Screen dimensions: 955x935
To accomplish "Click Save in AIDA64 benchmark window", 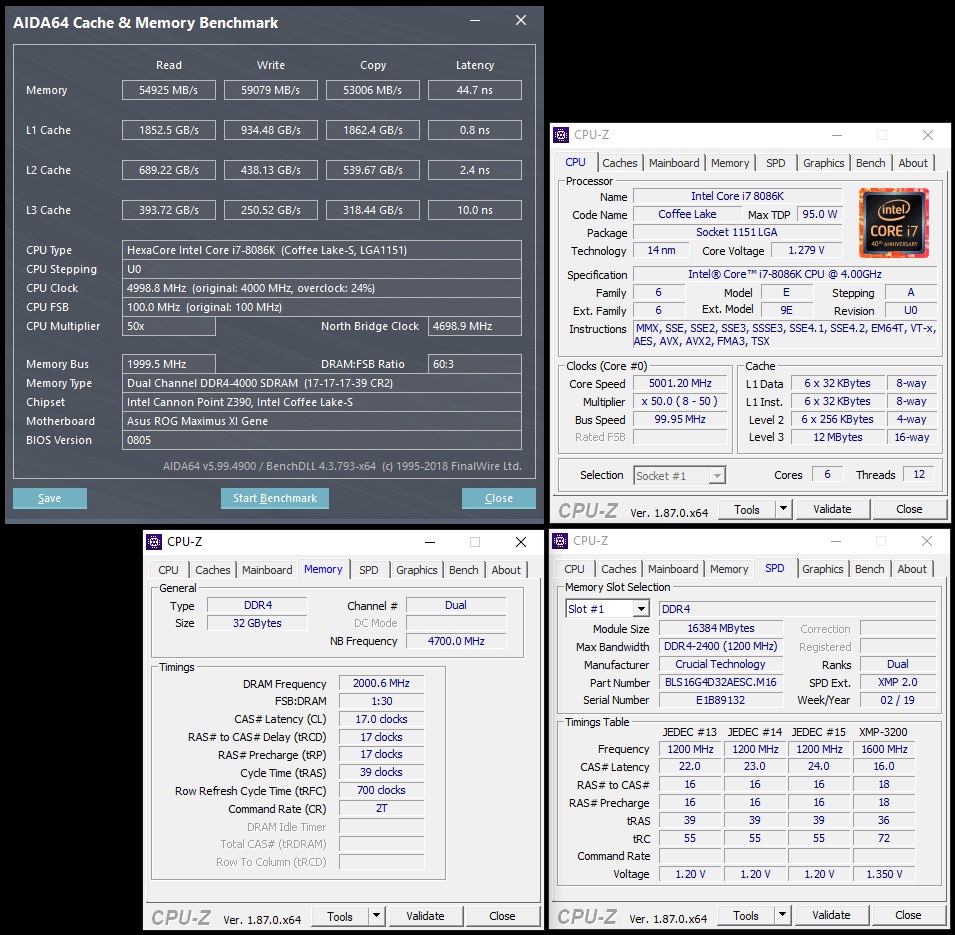I will click(x=50, y=498).
